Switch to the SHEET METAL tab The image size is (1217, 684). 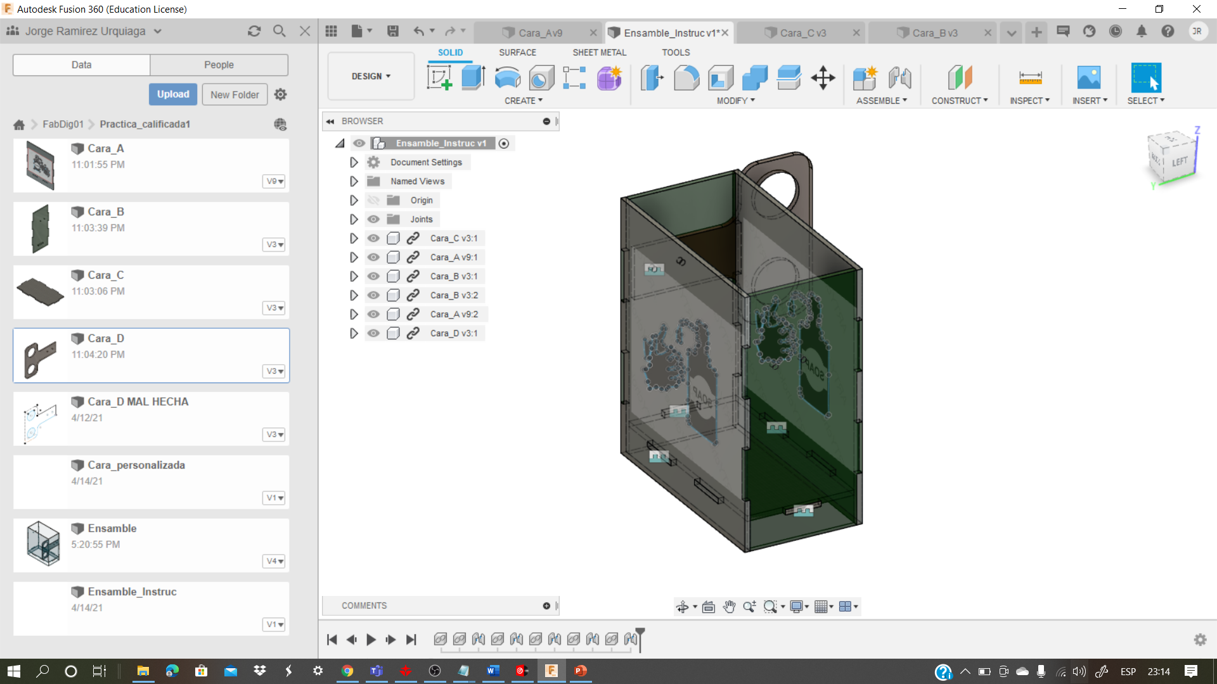click(x=599, y=53)
